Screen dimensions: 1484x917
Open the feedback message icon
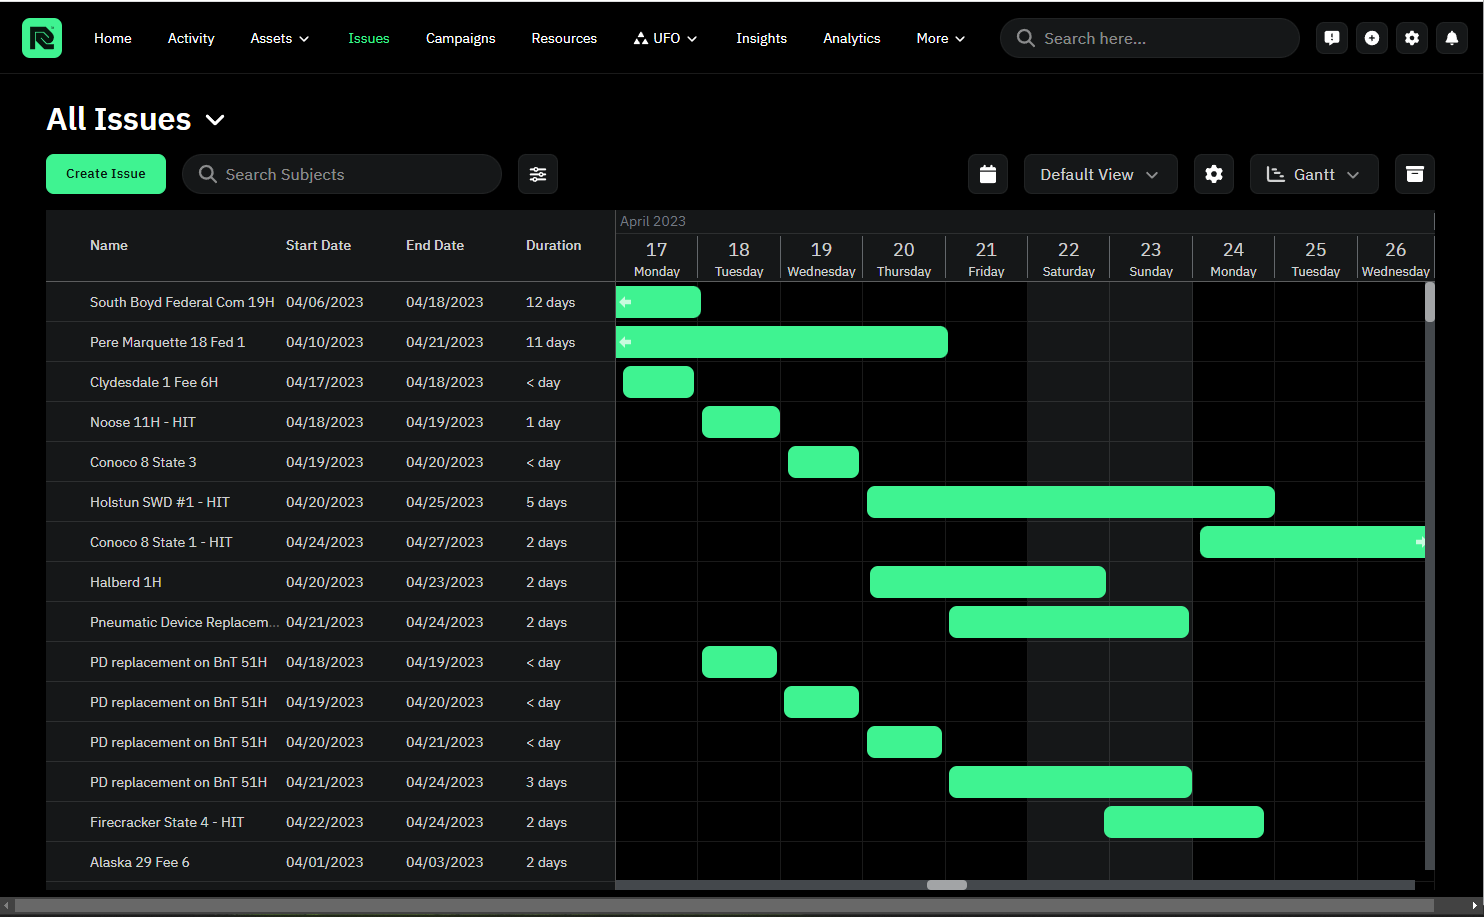pos(1332,38)
